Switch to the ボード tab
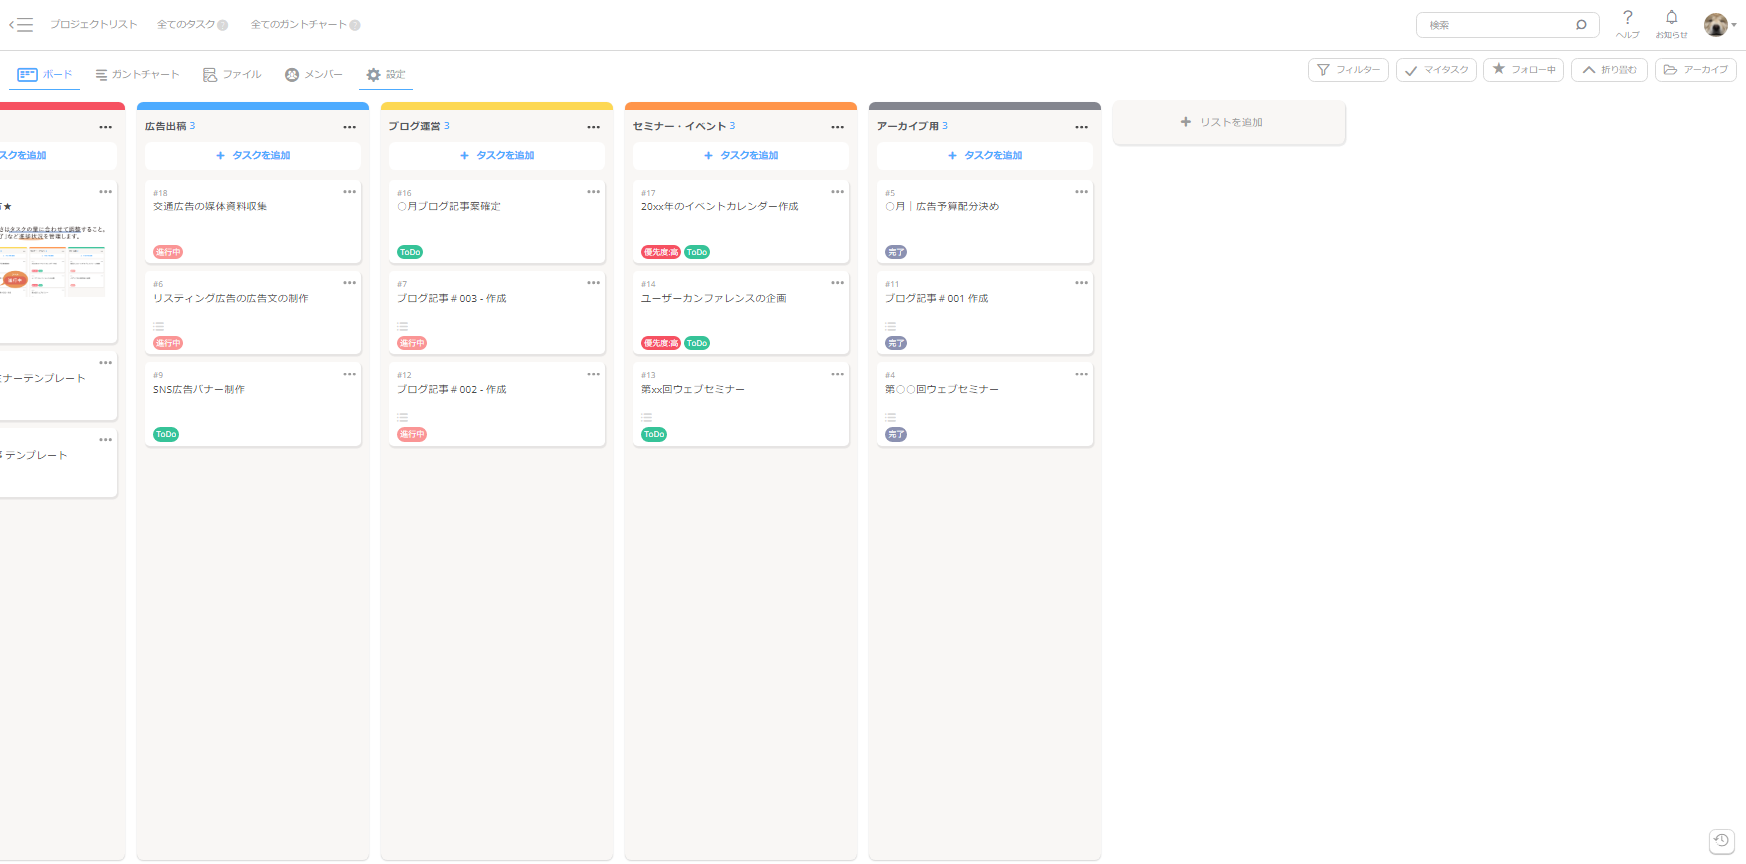Image resolution: width=1746 pixels, height=864 pixels. 46,75
